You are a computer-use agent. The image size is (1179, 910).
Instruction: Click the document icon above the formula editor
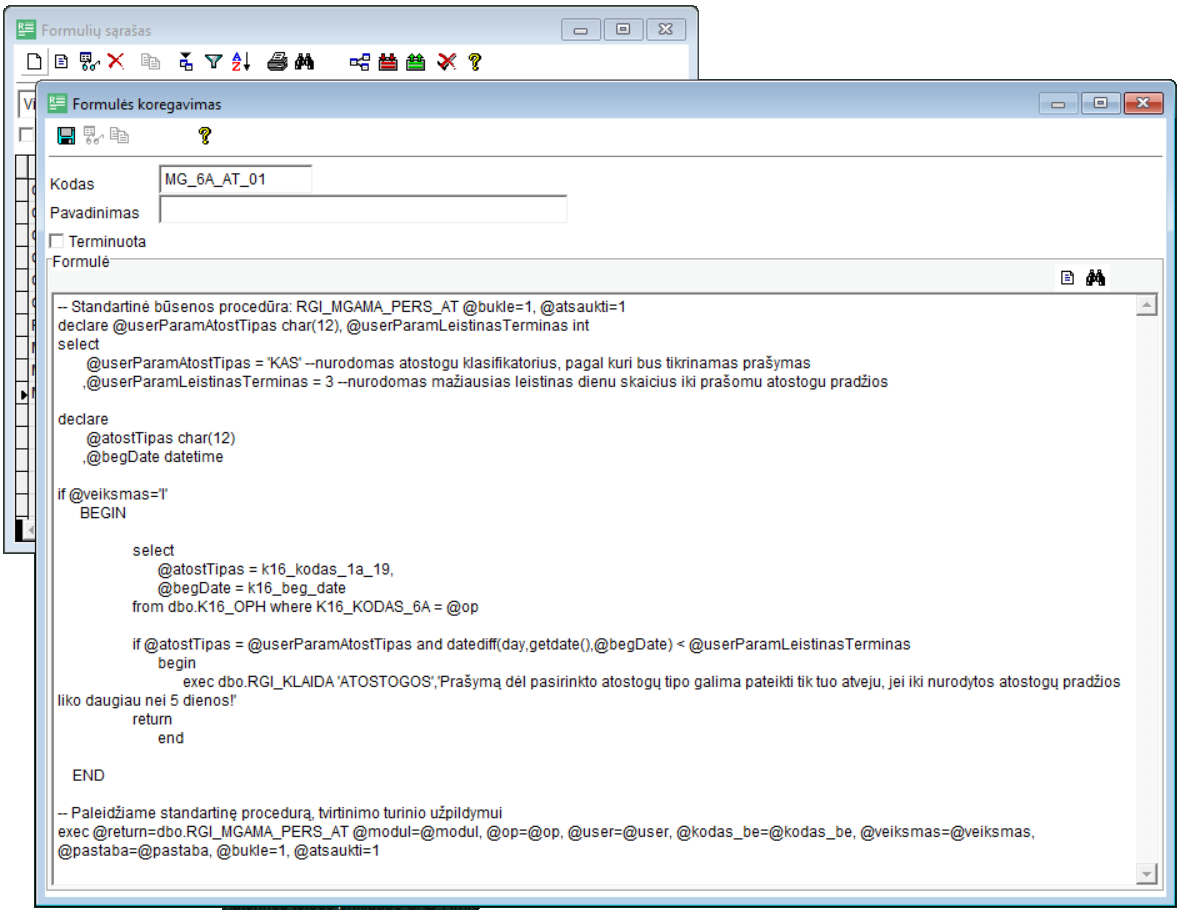1067,279
